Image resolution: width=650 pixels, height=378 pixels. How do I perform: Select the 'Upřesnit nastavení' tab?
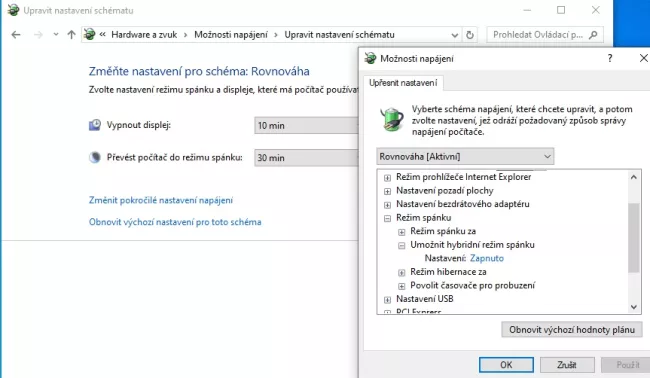(x=403, y=83)
